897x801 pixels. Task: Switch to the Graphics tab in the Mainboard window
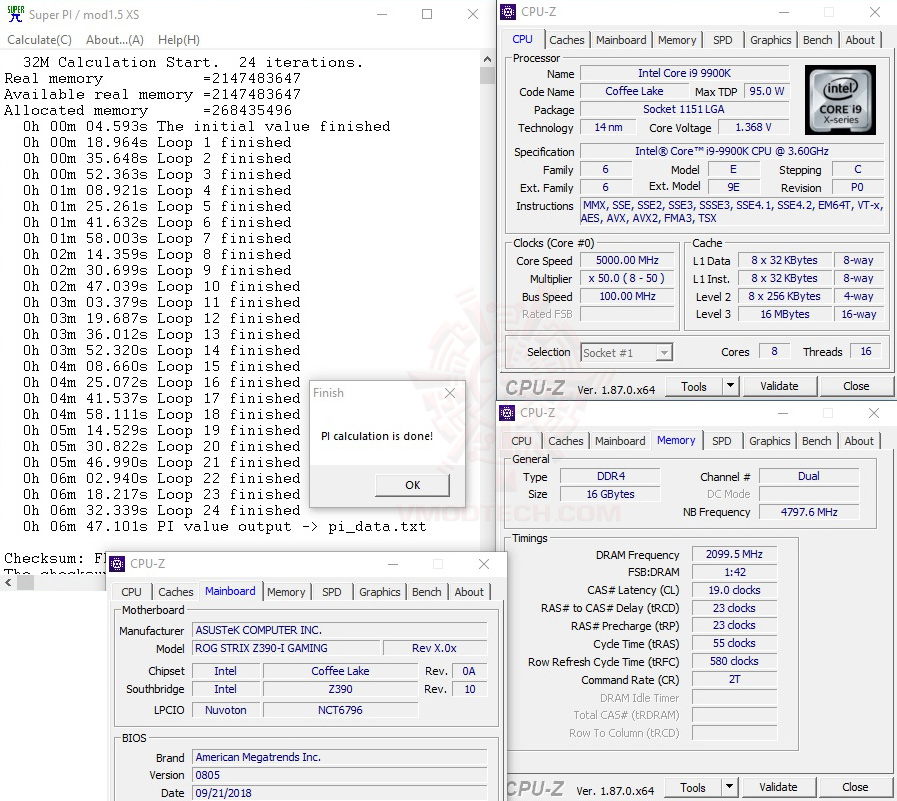[x=379, y=591]
